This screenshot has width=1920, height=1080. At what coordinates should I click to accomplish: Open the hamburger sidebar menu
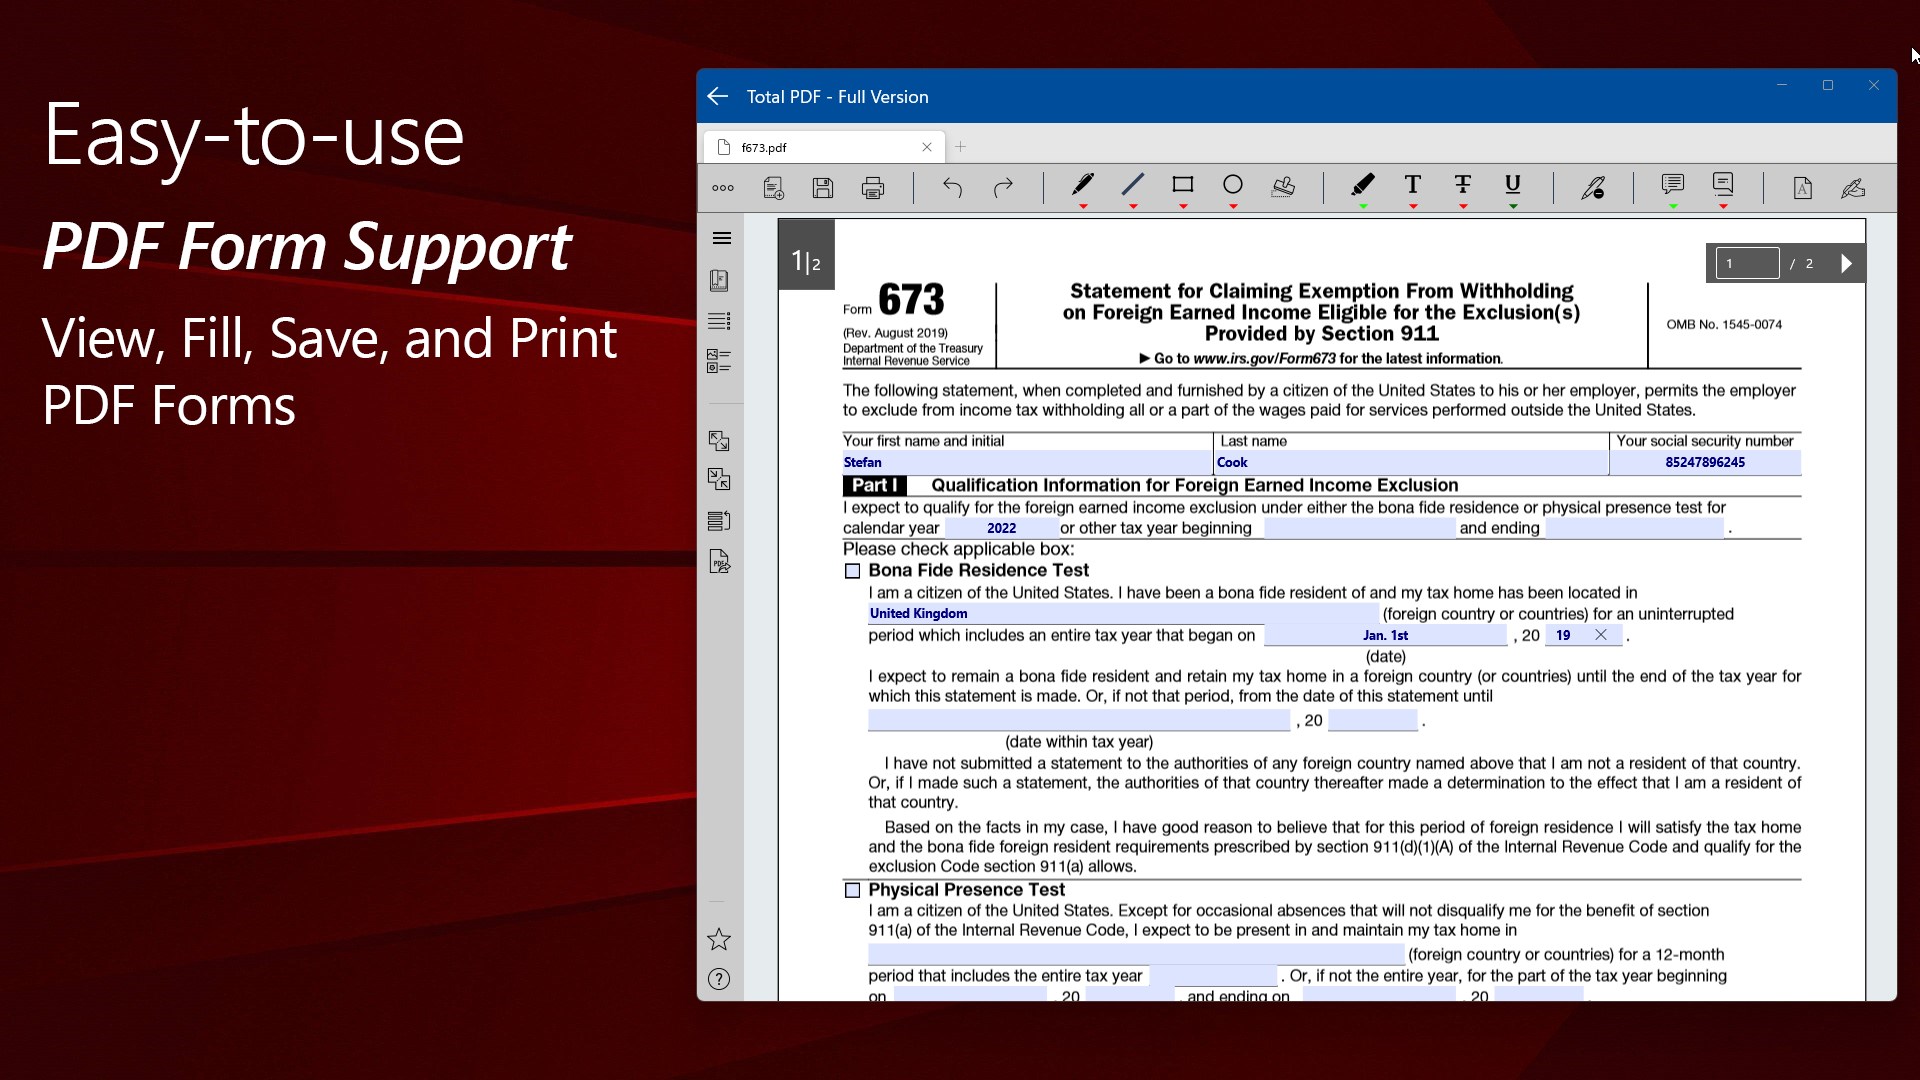tap(722, 238)
